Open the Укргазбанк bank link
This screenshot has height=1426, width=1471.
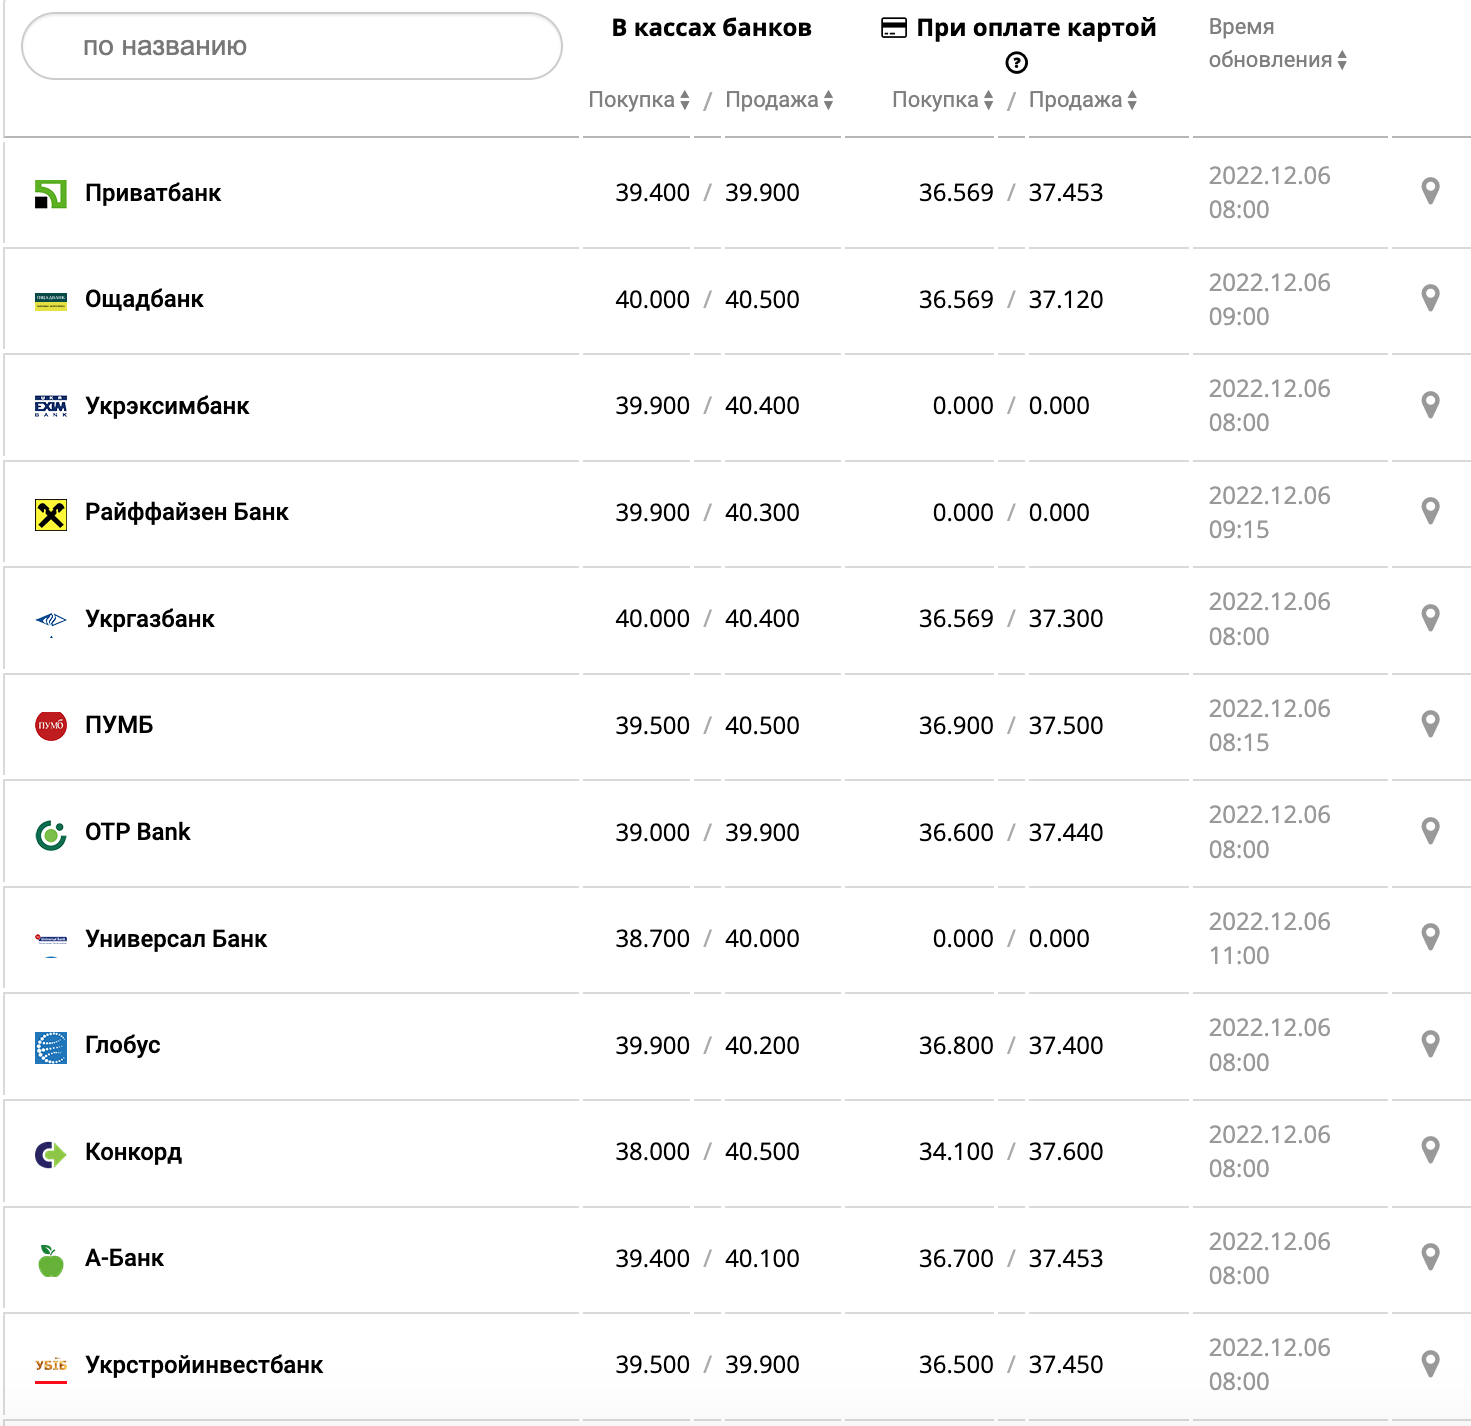point(149,619)
